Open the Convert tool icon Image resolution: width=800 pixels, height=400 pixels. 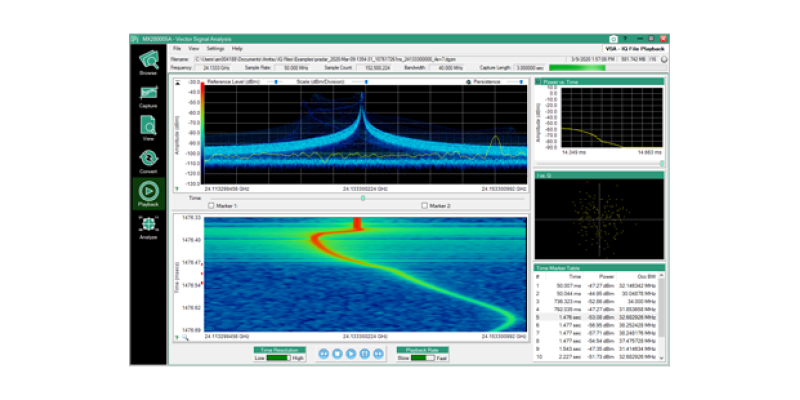click(148, 158)
